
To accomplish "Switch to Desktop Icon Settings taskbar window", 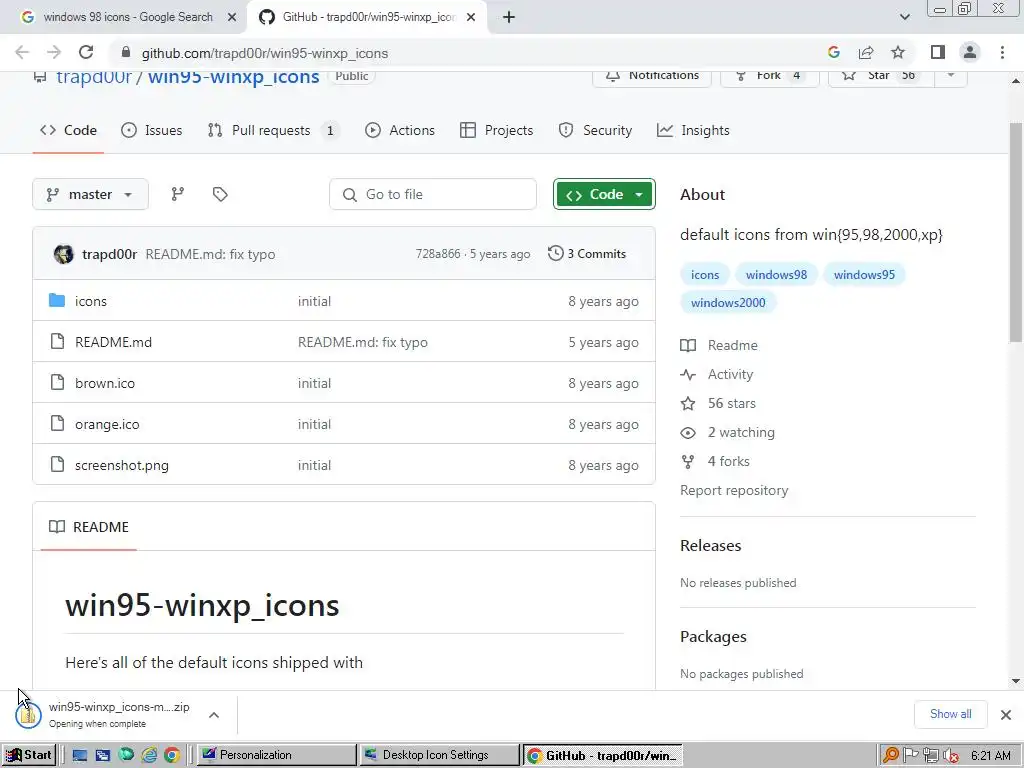I will click(x=439, y=755).
